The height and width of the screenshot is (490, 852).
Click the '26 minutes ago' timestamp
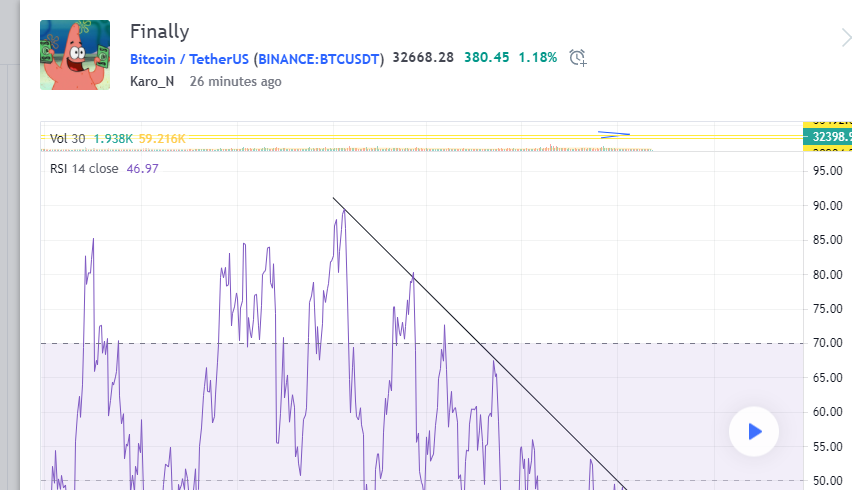pos(235,81)
